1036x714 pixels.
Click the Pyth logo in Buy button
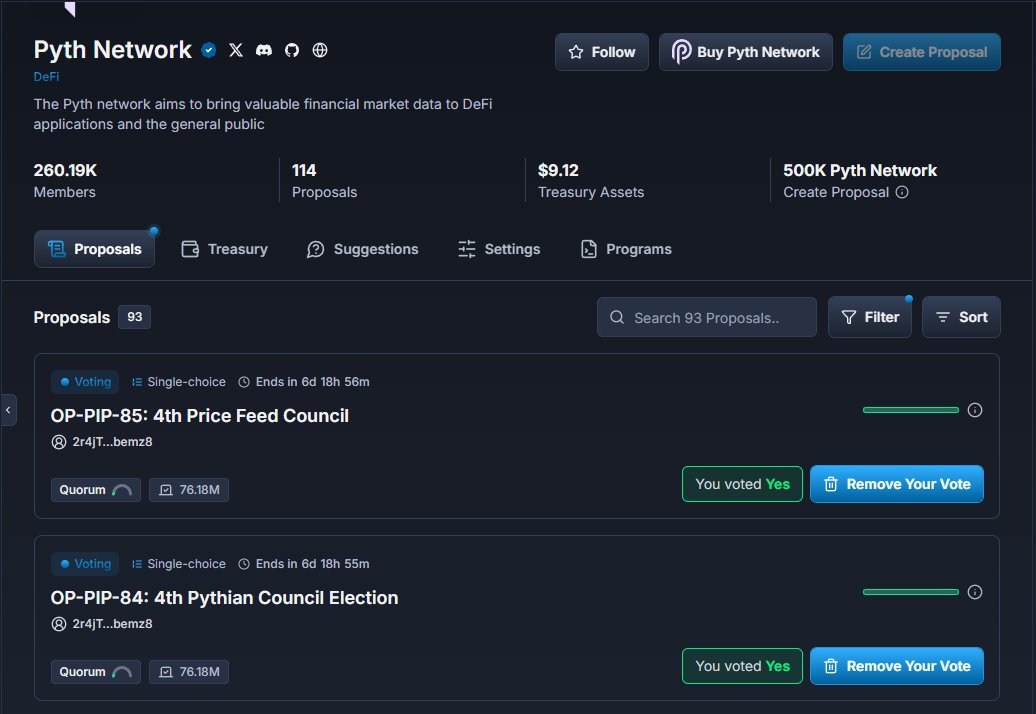click(x=681, y=52)
